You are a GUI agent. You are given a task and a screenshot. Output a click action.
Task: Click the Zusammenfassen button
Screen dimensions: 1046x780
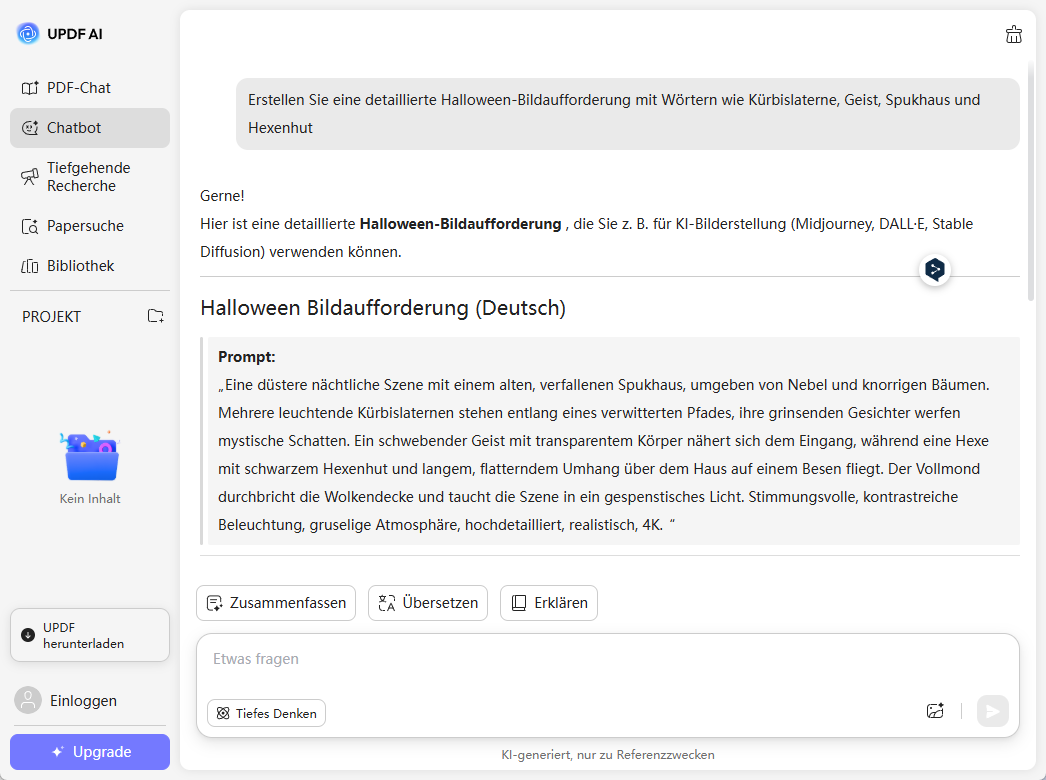[x=275, y=603]
